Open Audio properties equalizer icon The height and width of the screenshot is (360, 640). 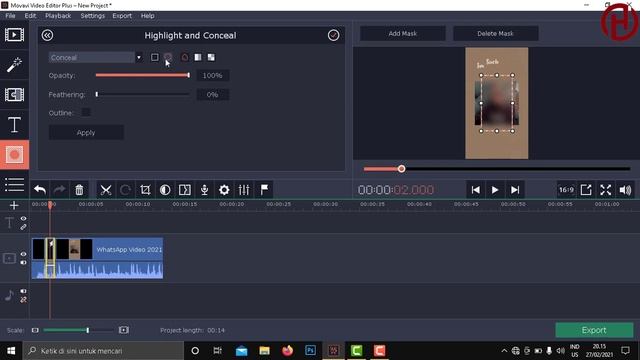point(244,190)
